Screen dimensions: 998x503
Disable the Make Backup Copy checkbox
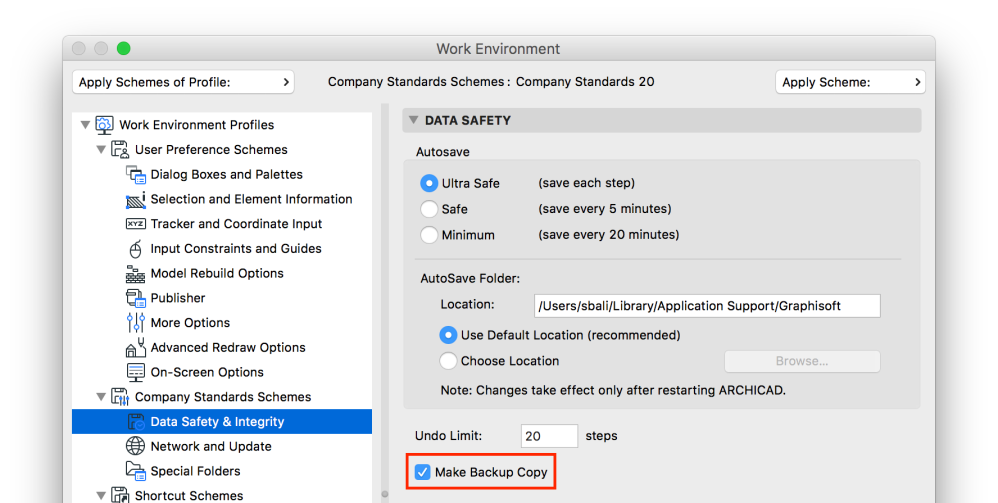click(423, 472)
